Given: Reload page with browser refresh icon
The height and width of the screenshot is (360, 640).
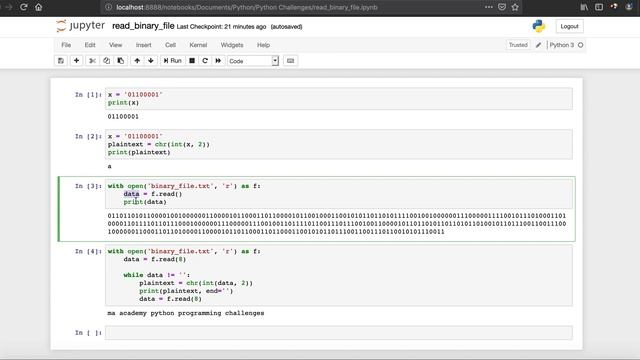Looking at the screenshot, I should (24, 7).
